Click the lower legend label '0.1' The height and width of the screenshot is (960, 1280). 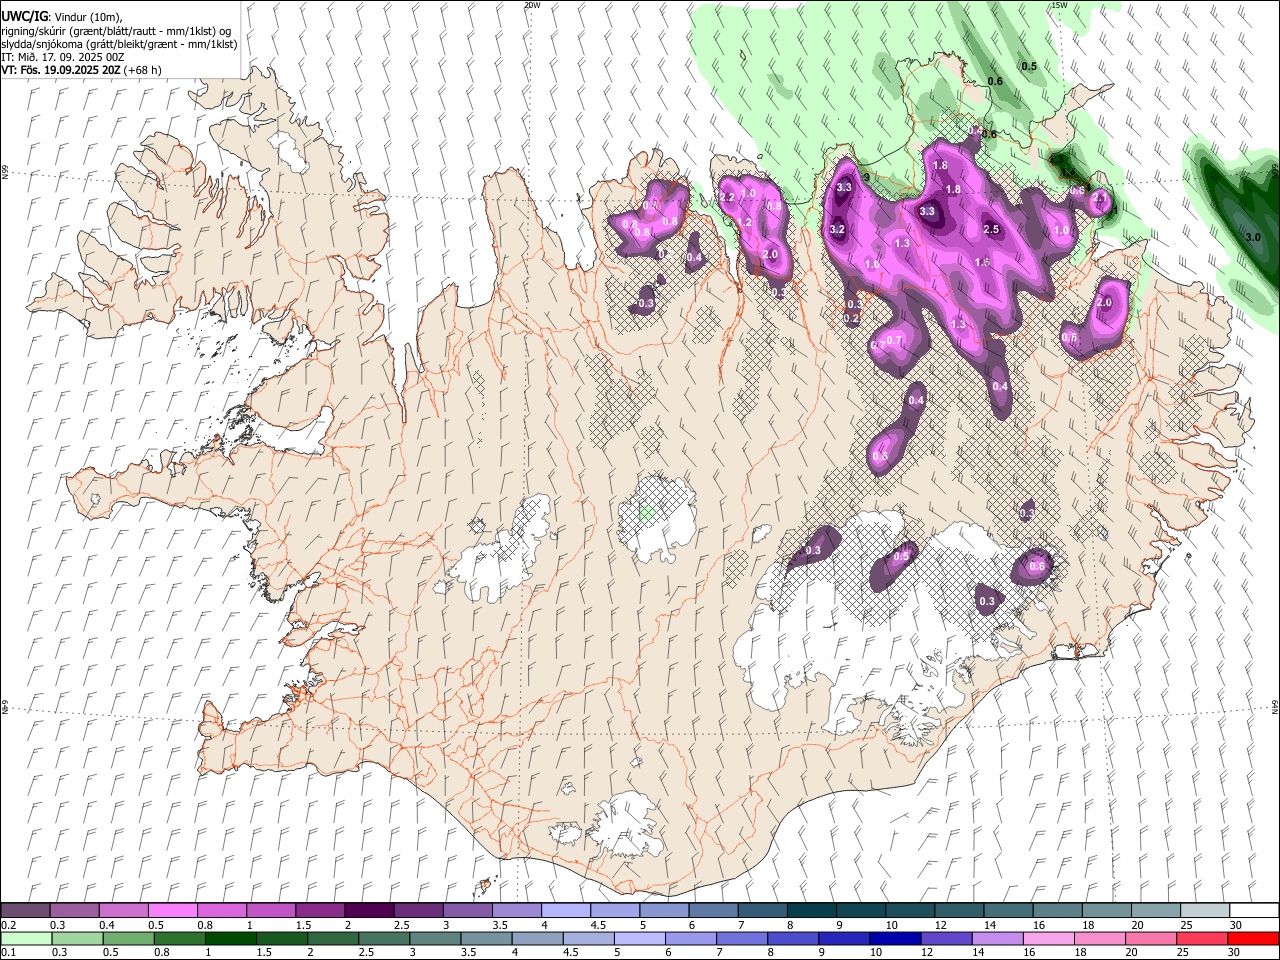(8, 952)
